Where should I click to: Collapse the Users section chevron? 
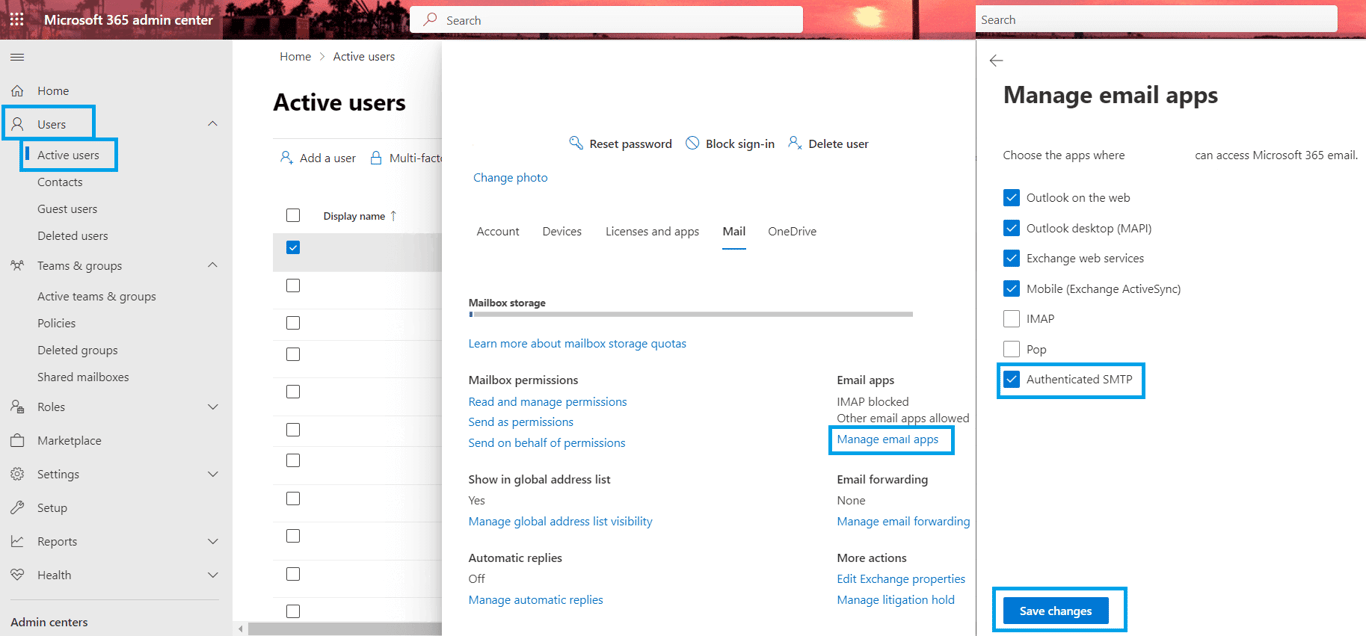click(x=212, y=124)
